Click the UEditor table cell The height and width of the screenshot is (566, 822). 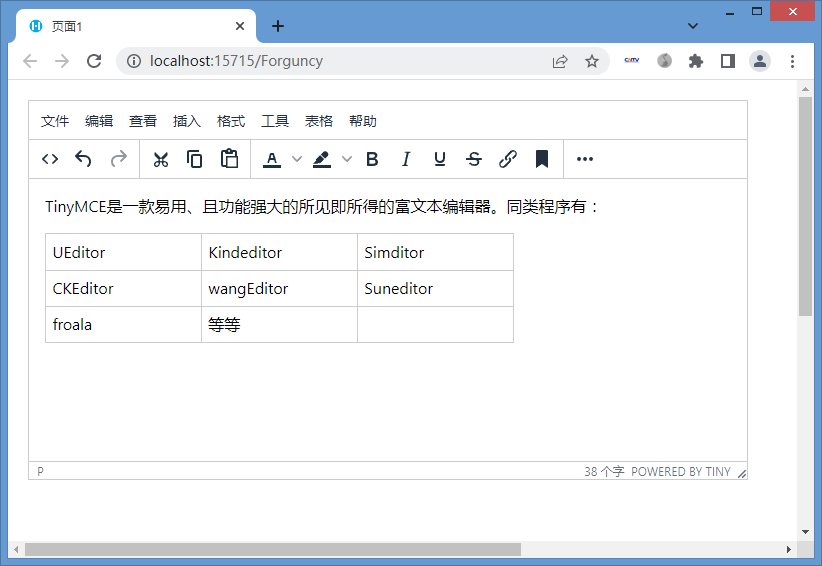(124, 253)
